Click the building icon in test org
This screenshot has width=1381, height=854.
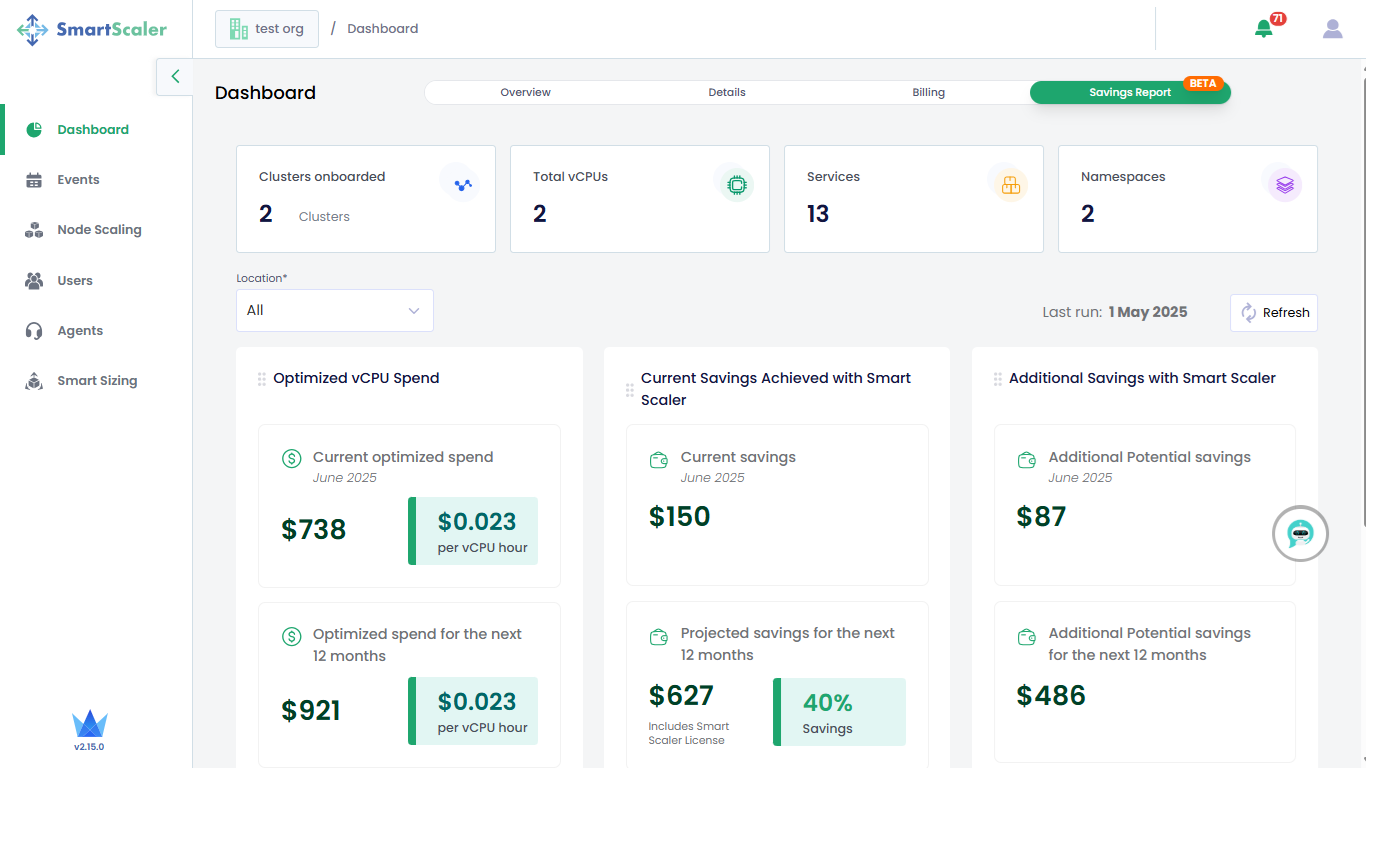239,29
